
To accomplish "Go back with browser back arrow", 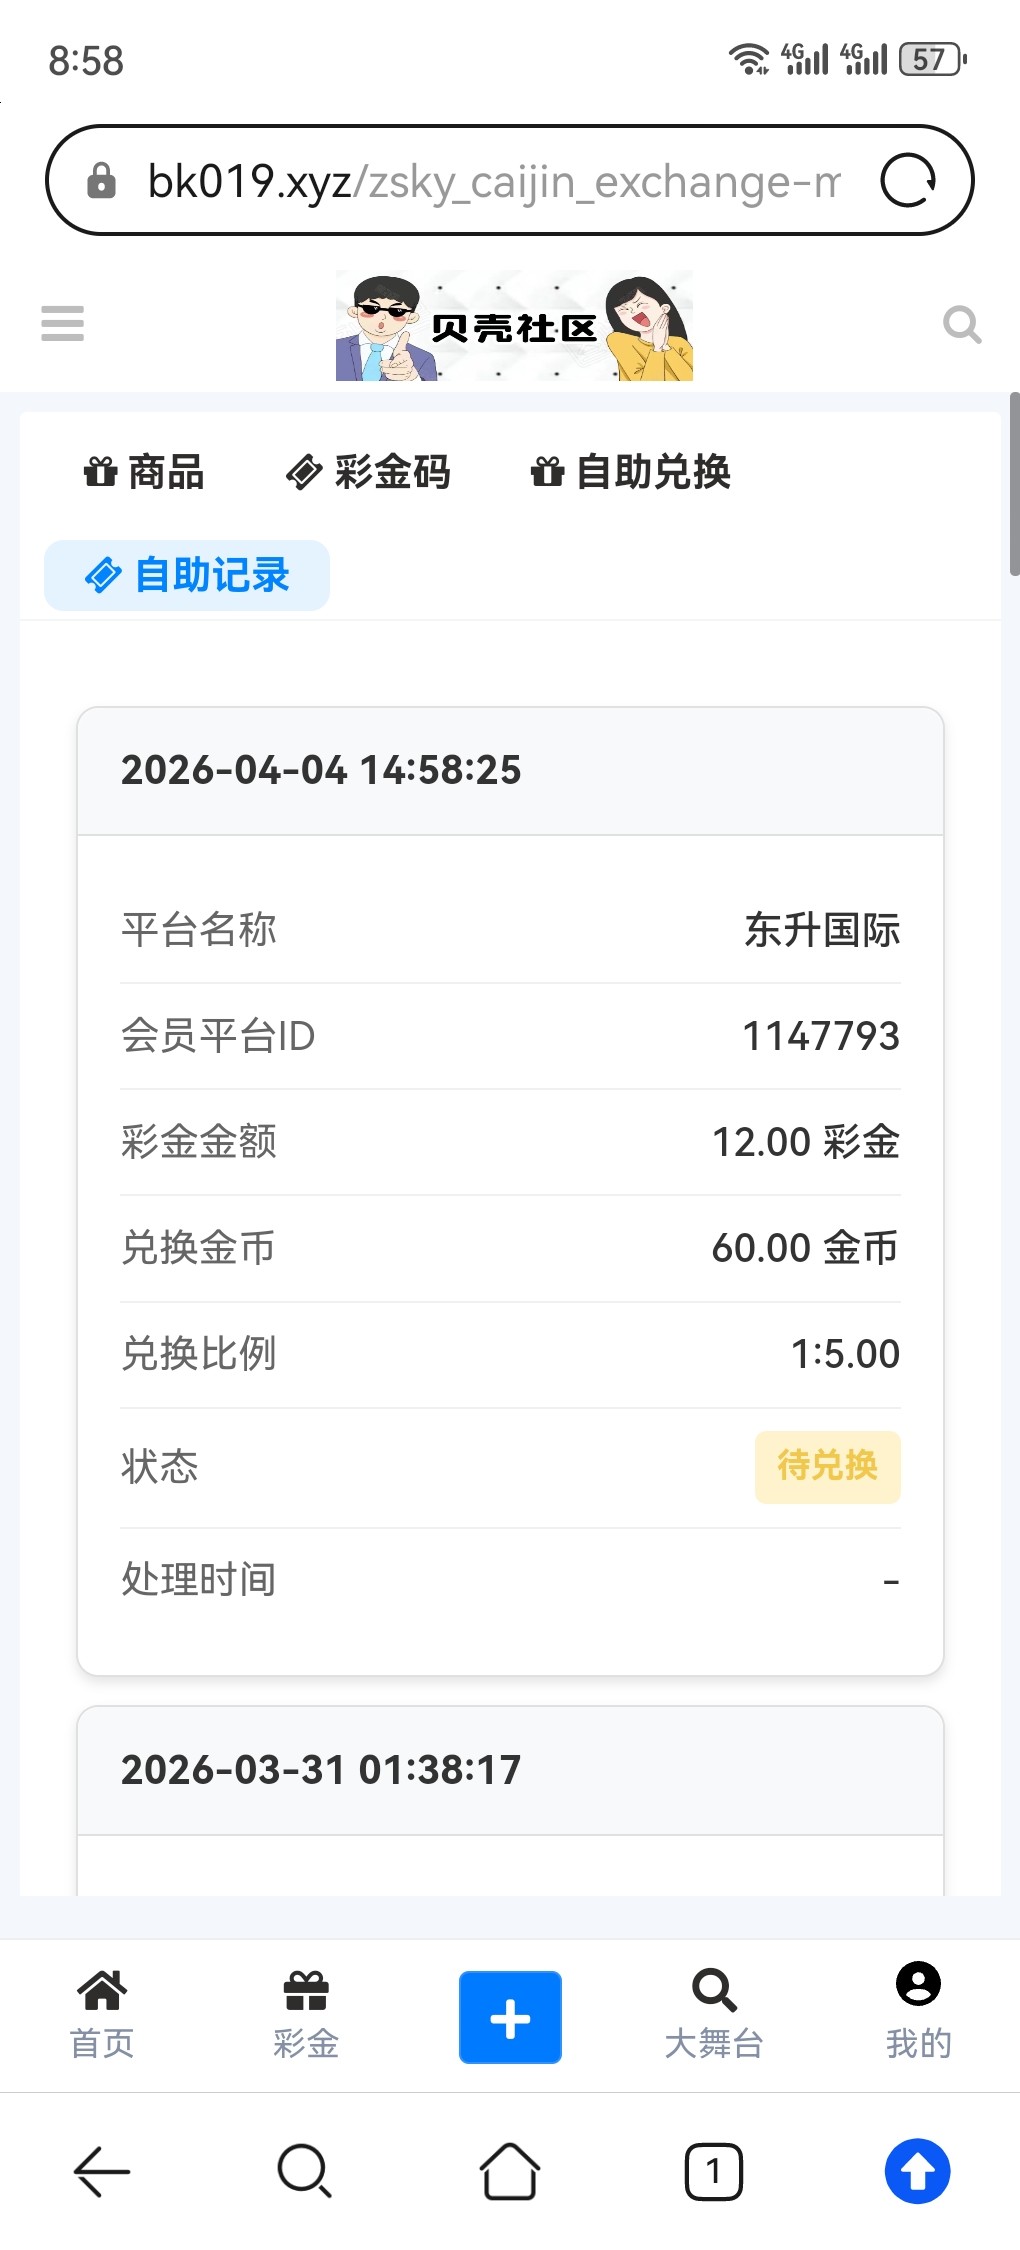I will click(x=102, y=2171).
